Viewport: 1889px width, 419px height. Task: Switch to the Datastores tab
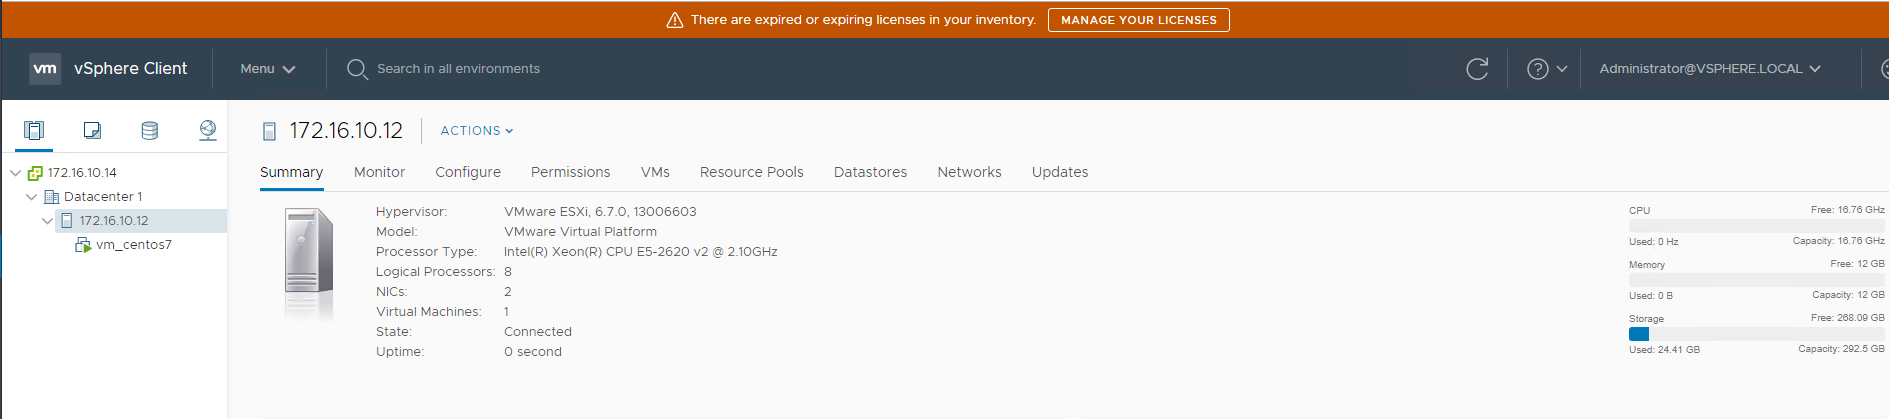tap(870, 172)
